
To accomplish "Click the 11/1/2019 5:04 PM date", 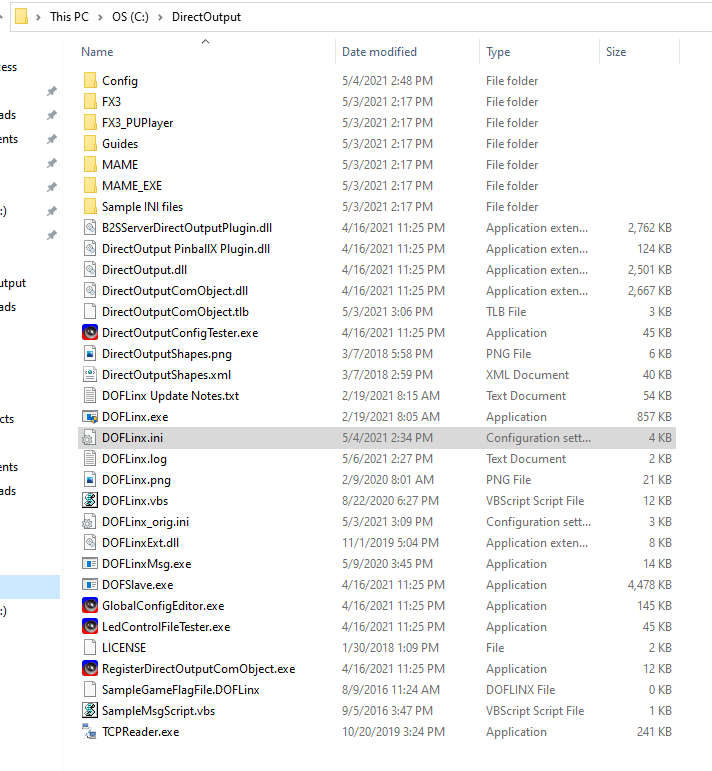I will [x=390, y=543].
